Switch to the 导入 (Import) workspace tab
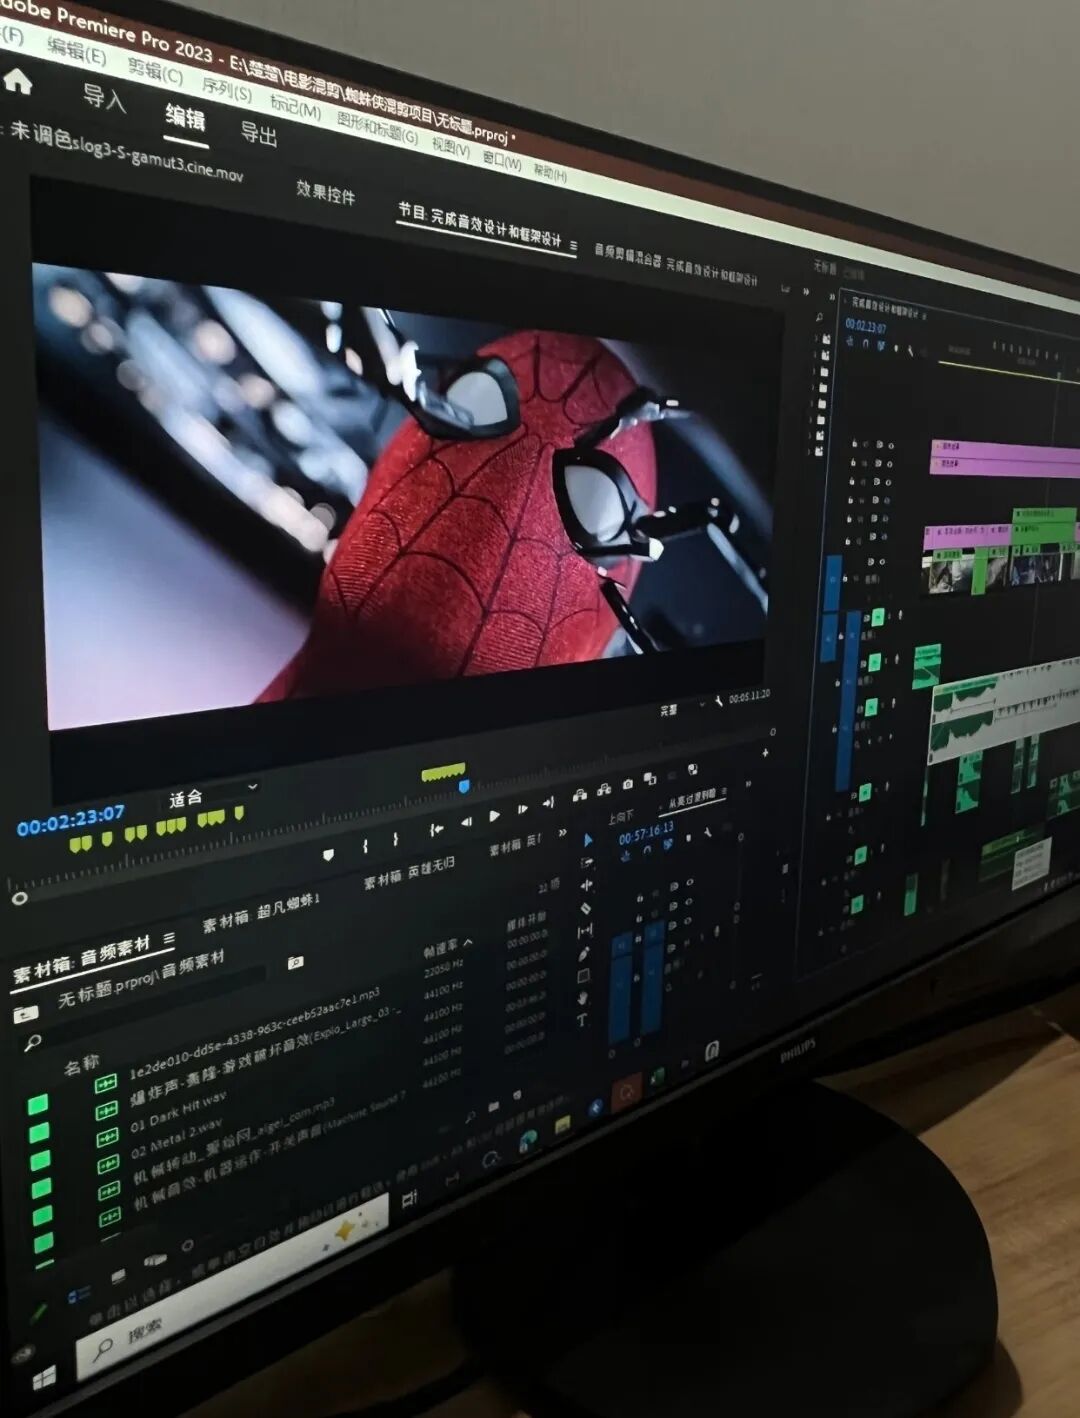The image size is (1080, 1418). click(x=104, y=98)
